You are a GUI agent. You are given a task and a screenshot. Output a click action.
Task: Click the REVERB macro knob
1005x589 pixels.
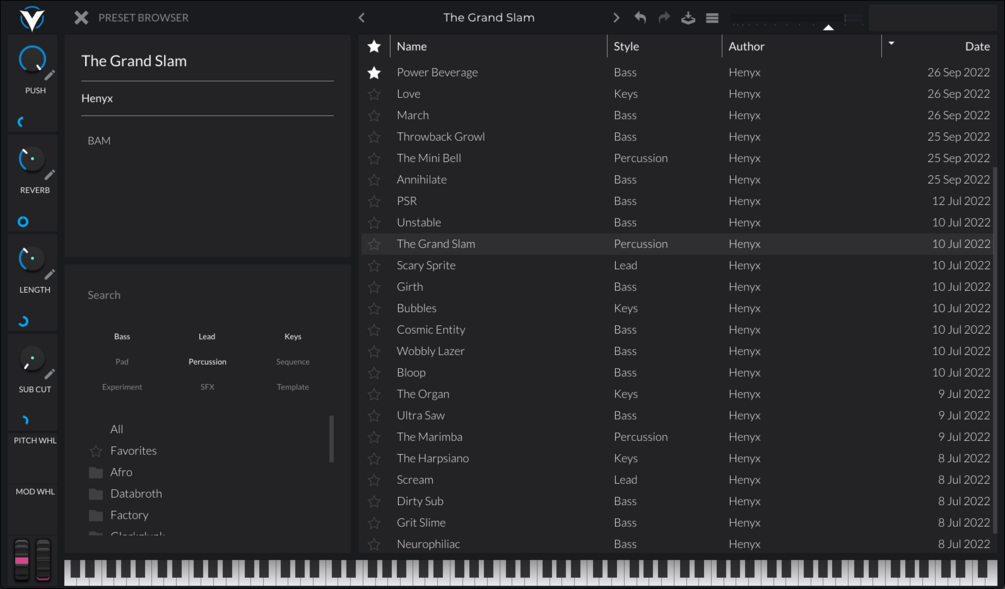point(31,160)
